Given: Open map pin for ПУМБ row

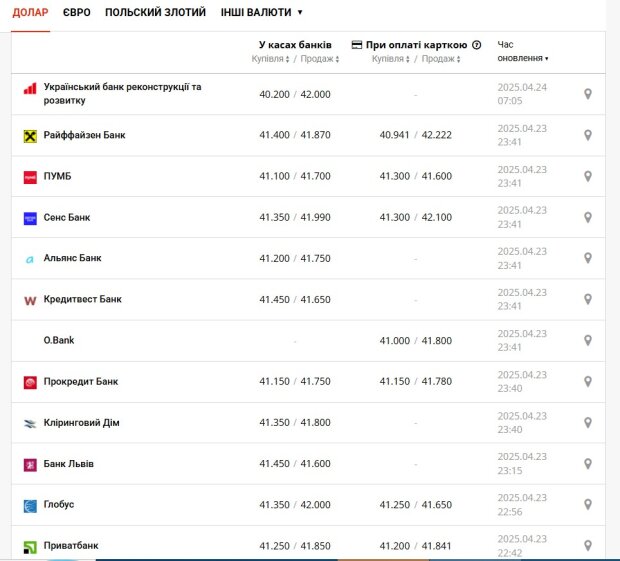Looking at the screenshot, I should point(588,176).
